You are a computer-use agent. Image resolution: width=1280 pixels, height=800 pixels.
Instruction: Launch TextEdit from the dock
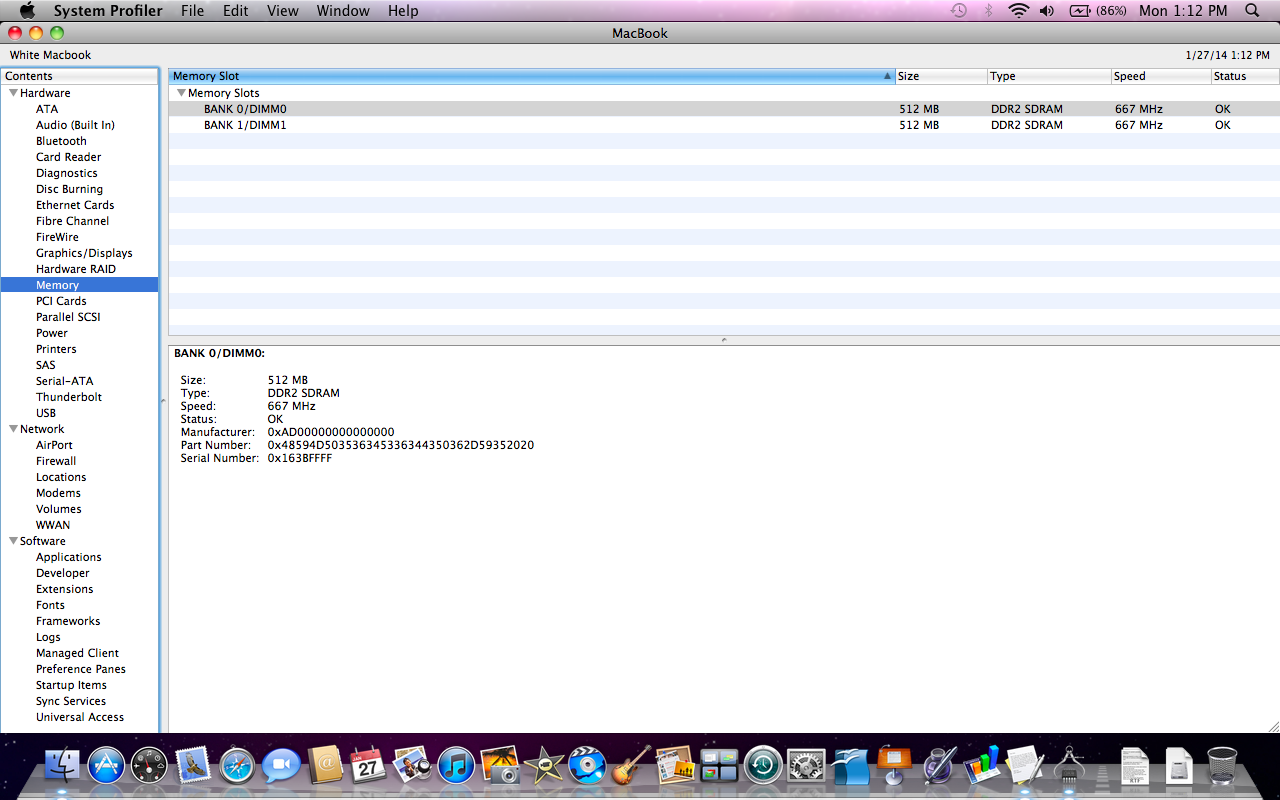tap(1025, 767)
